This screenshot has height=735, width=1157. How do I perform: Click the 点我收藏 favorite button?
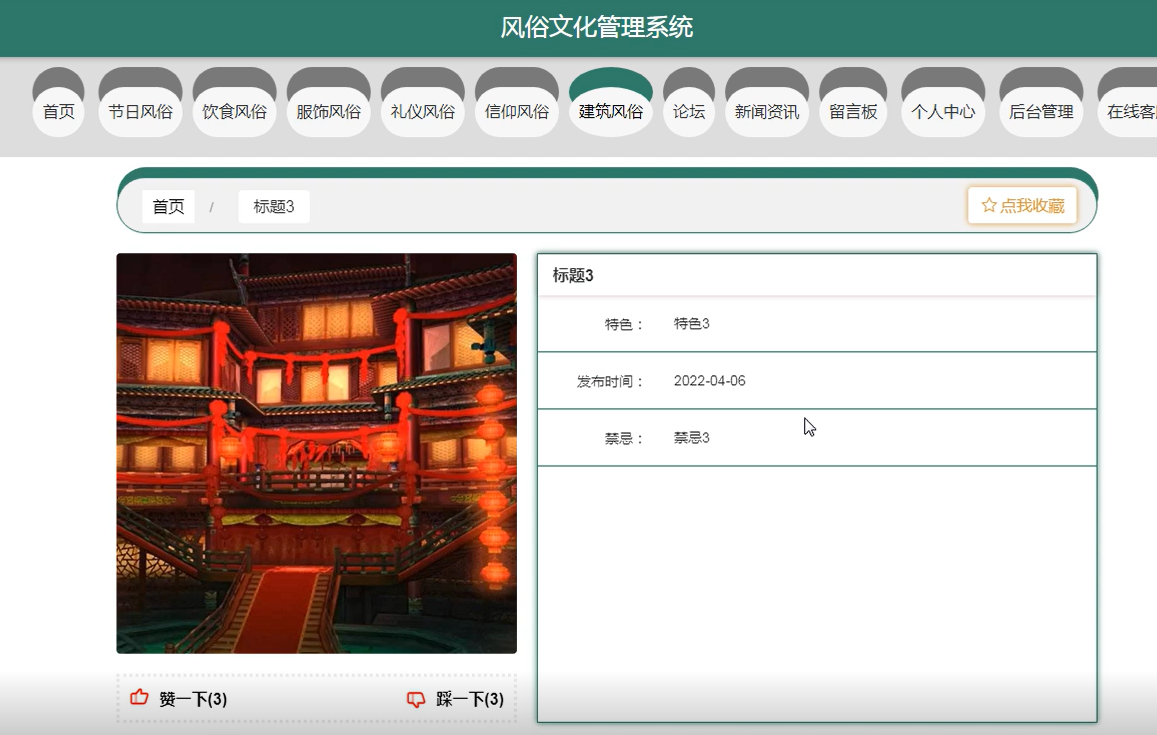pyautogui.click(x=1022, y=205)
